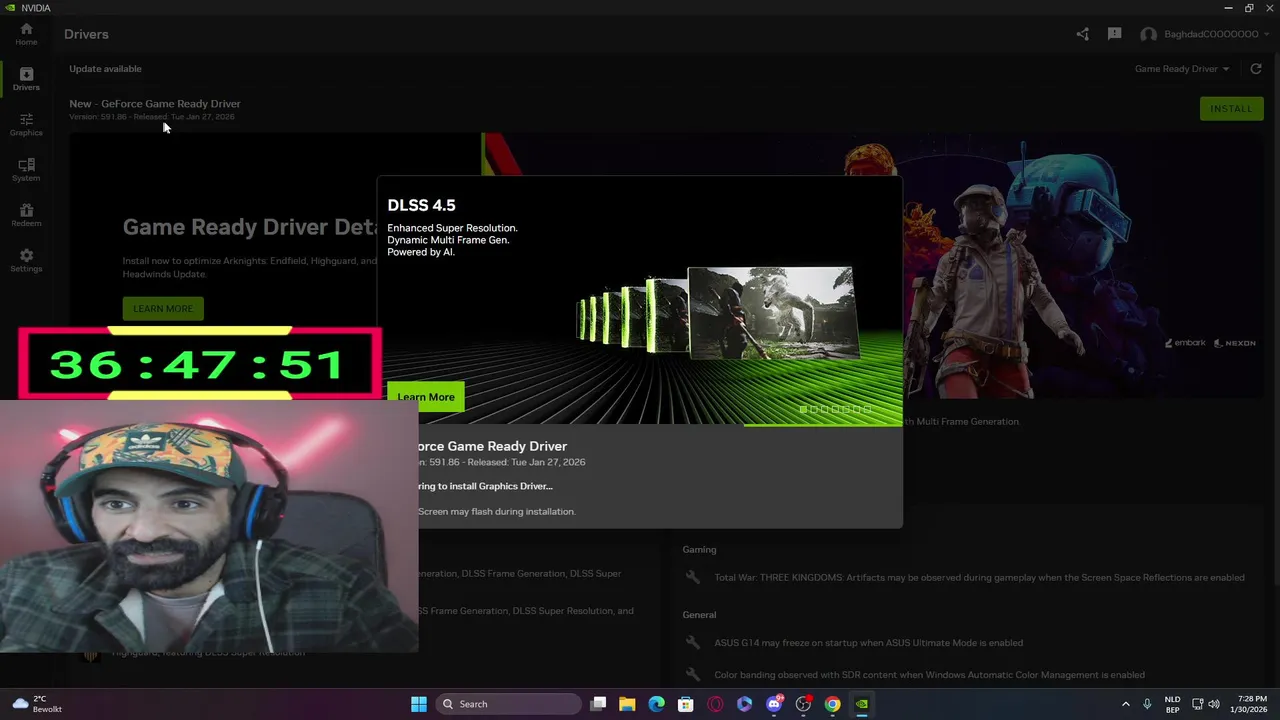Viewport: 1280px width, 720px height.
Task: Open Discord from the taskbar
Action: (x=774, y=704)
